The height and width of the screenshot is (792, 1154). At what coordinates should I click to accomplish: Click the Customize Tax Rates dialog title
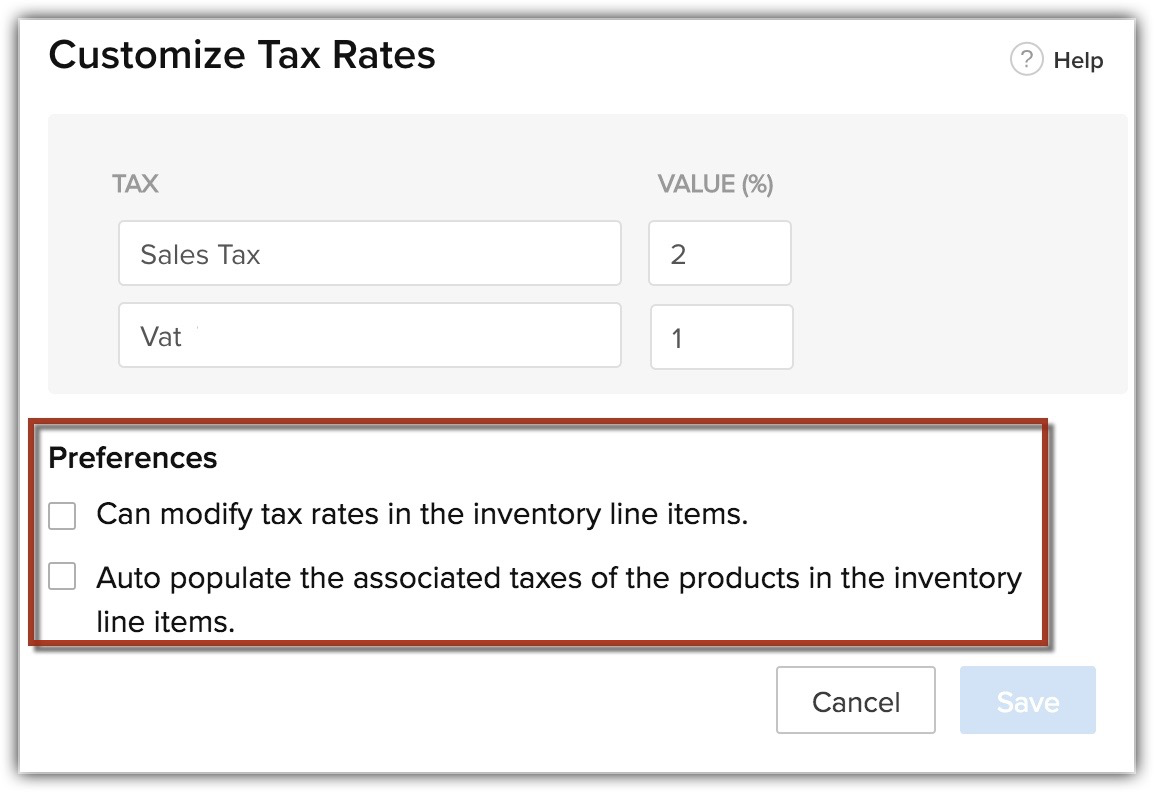pos(241,54)
